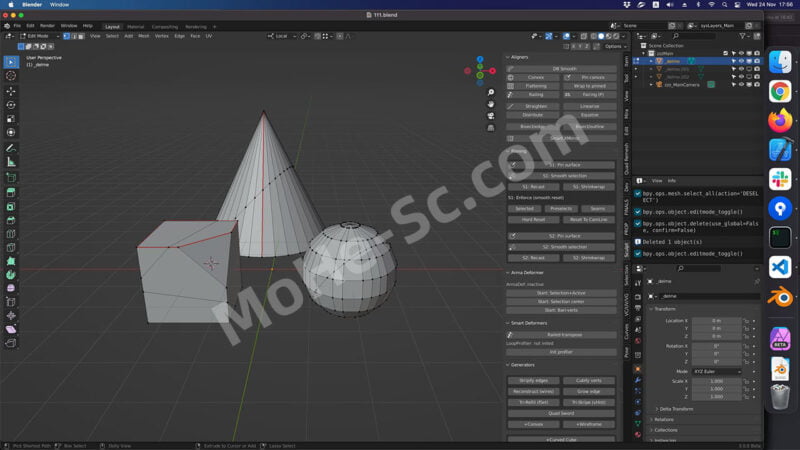800x450 pixels.
Task: Click the Straighten button
Action: pyautogui.click(x=533, y=107)
